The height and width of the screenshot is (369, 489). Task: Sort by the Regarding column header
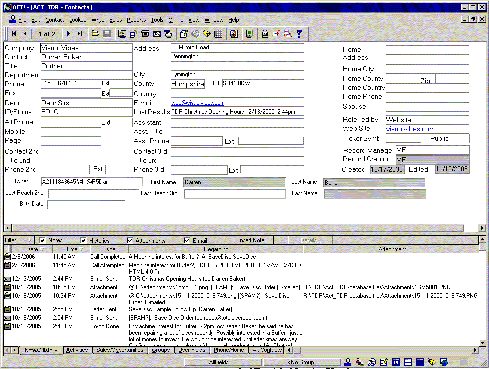tap(216, 249)
